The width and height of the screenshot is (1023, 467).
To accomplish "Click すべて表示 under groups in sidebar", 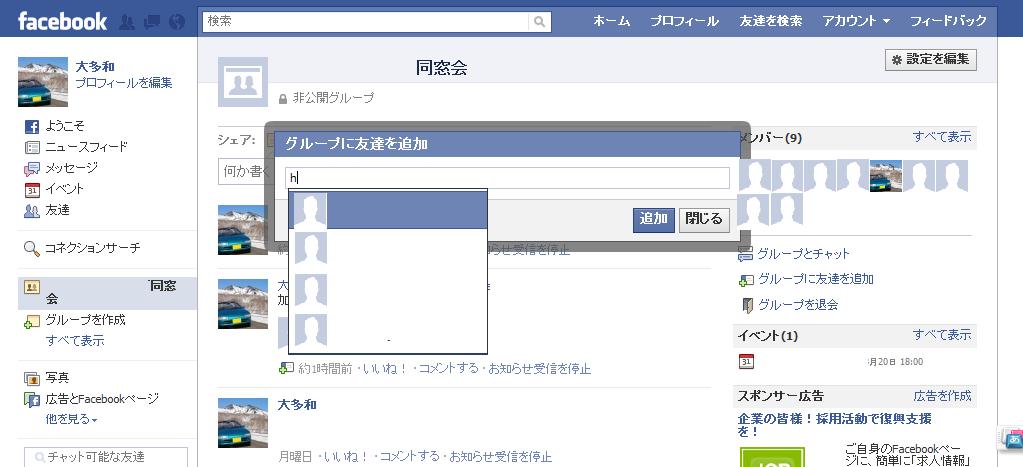I will click(75, 340).
